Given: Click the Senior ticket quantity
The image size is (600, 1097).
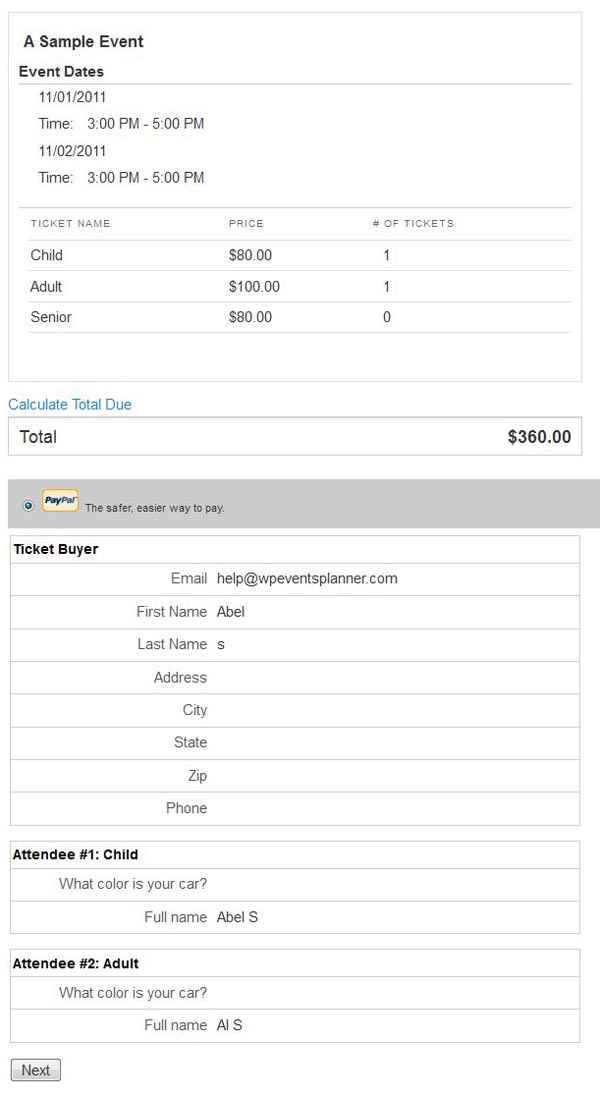Looking at the screenshot, I should coord(387,318).
